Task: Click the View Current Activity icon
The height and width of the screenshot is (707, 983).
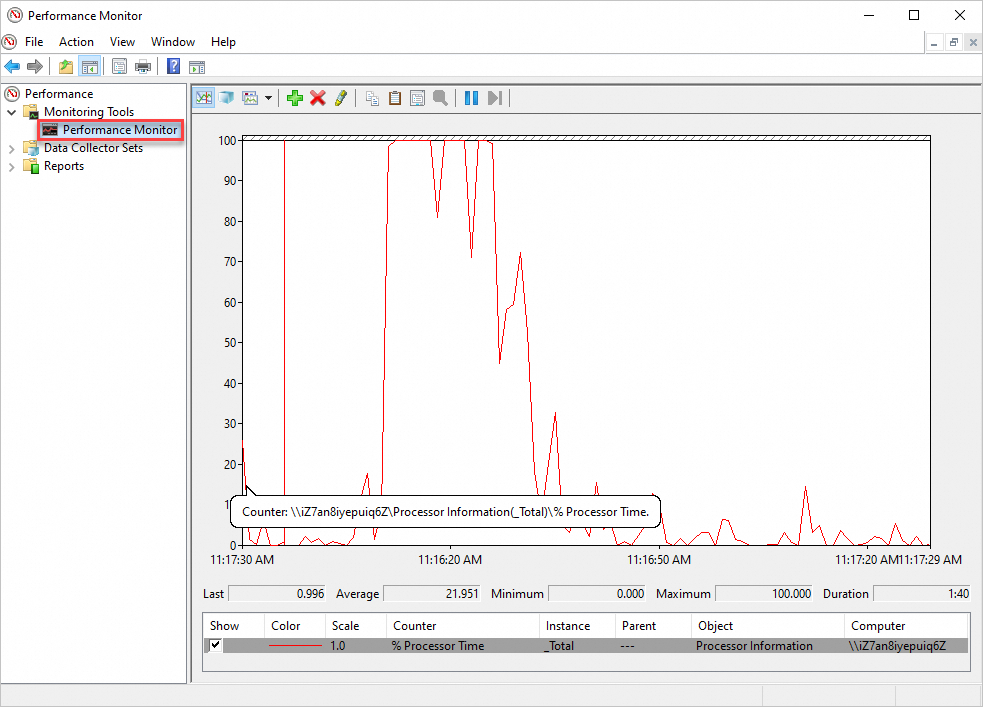Action: pyautogui.click(x=204, y=98)
